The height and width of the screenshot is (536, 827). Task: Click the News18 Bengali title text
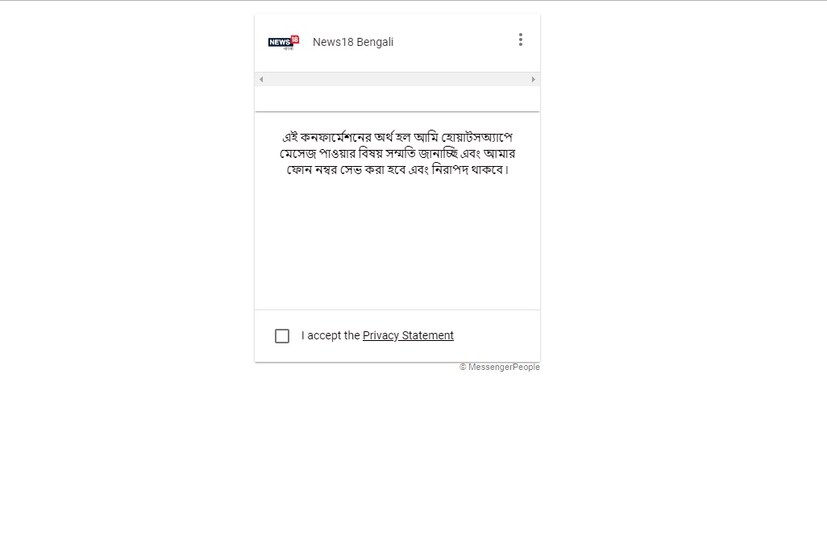[353, 42]
